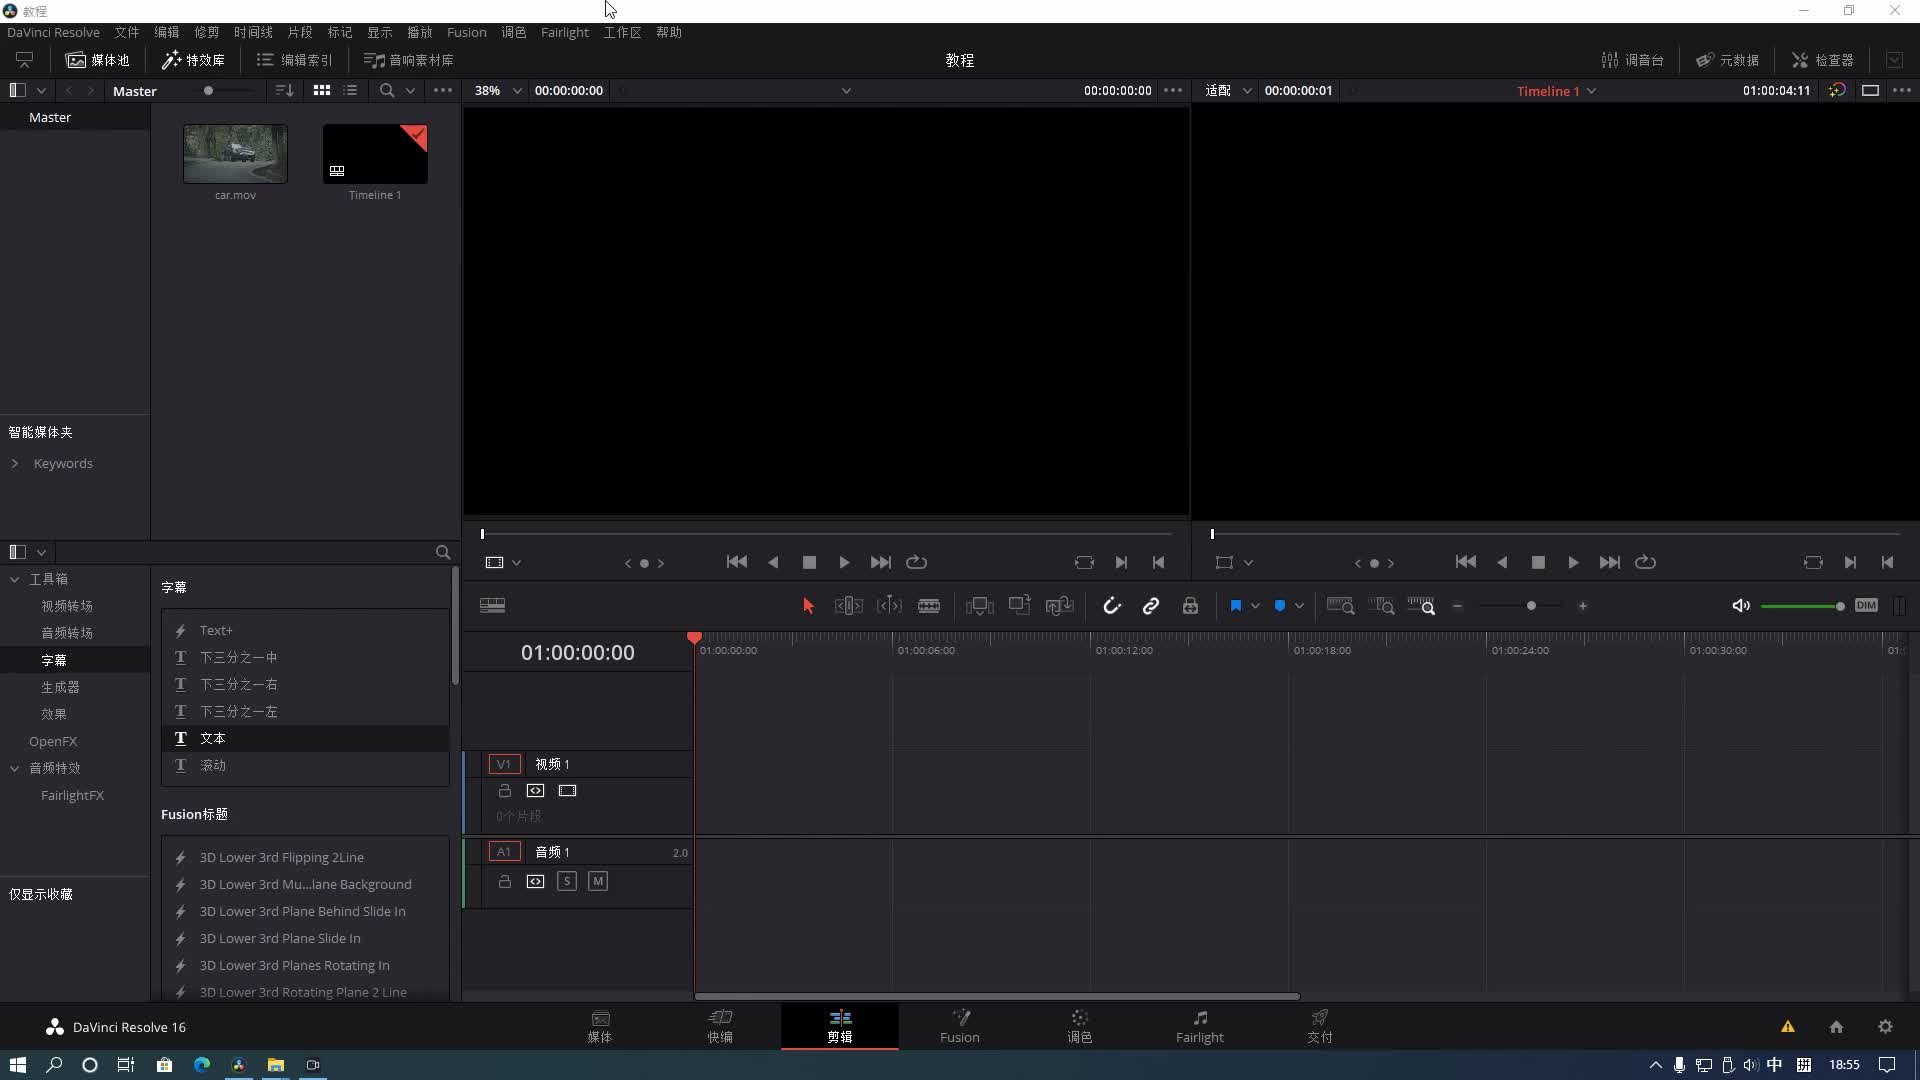
Task: Open the 音响素材库 sound library
Action: [409, 60]
